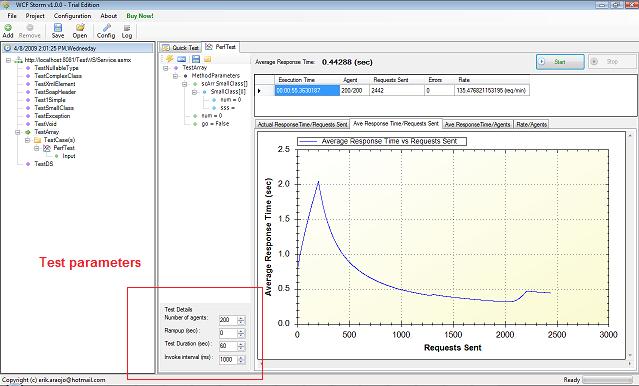
Task: Collapse the PerfTest node in service tree
Action: [x=37, y=148]
